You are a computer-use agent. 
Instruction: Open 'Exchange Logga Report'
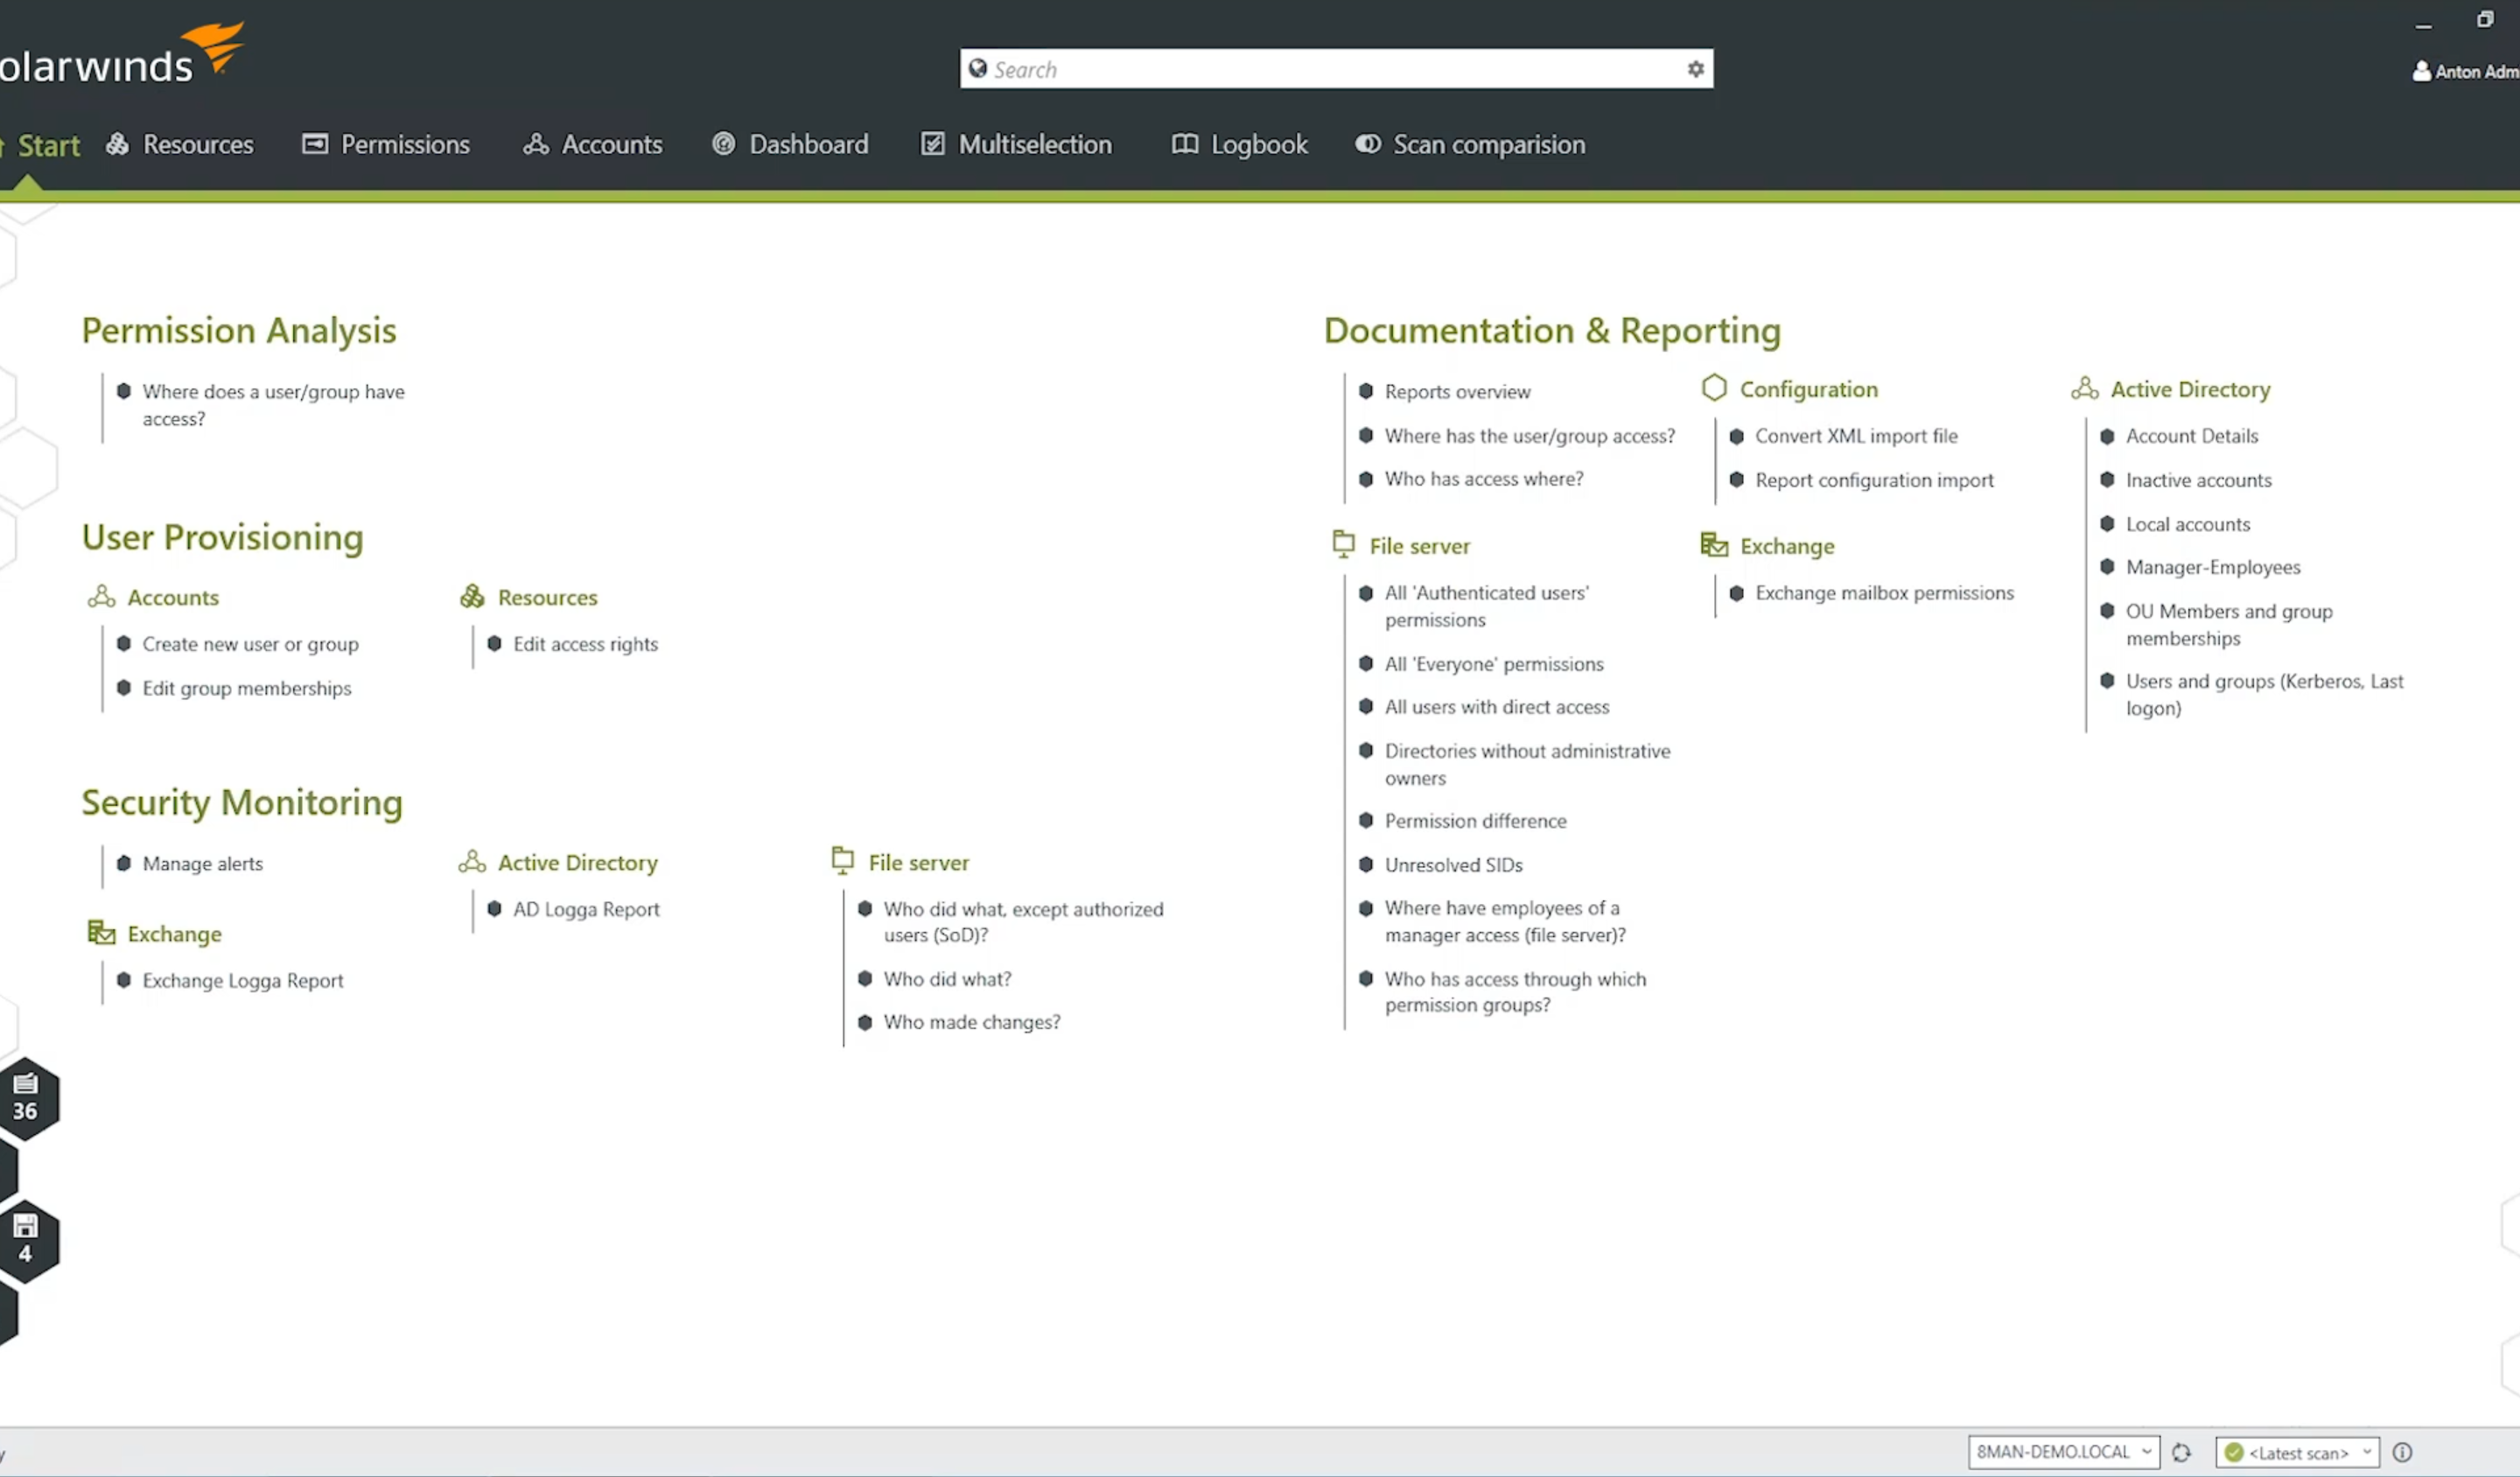click(x=243, y=980)
